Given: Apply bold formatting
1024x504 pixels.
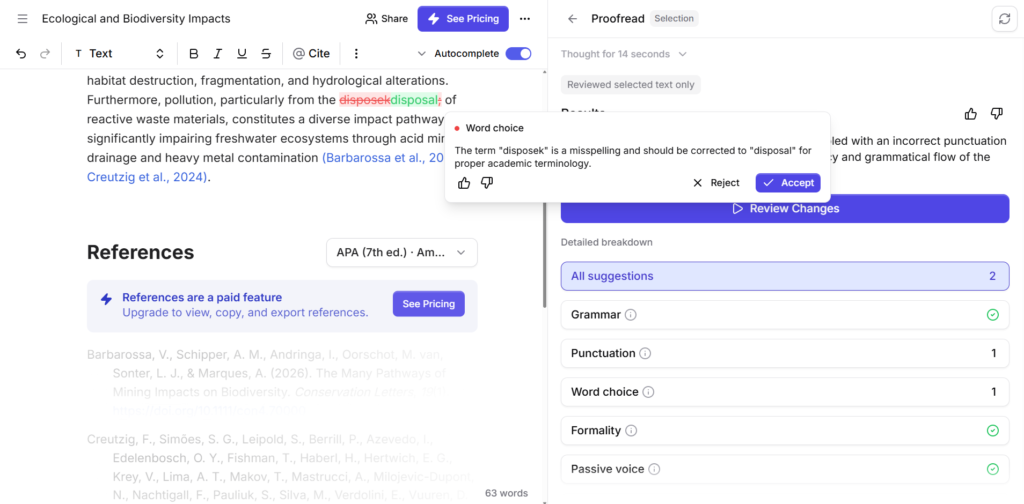Looking at the screenshot, I should tap(193, 54).
